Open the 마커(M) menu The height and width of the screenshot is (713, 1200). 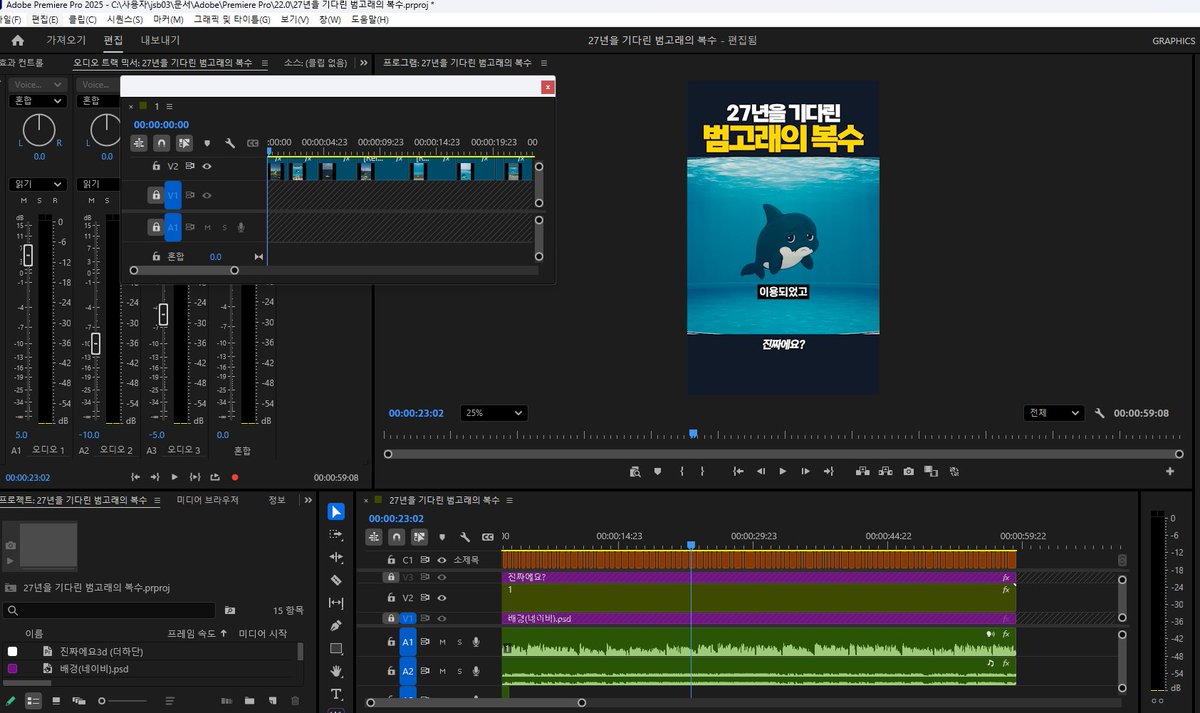pyautogui.click(x=167, y=19)
